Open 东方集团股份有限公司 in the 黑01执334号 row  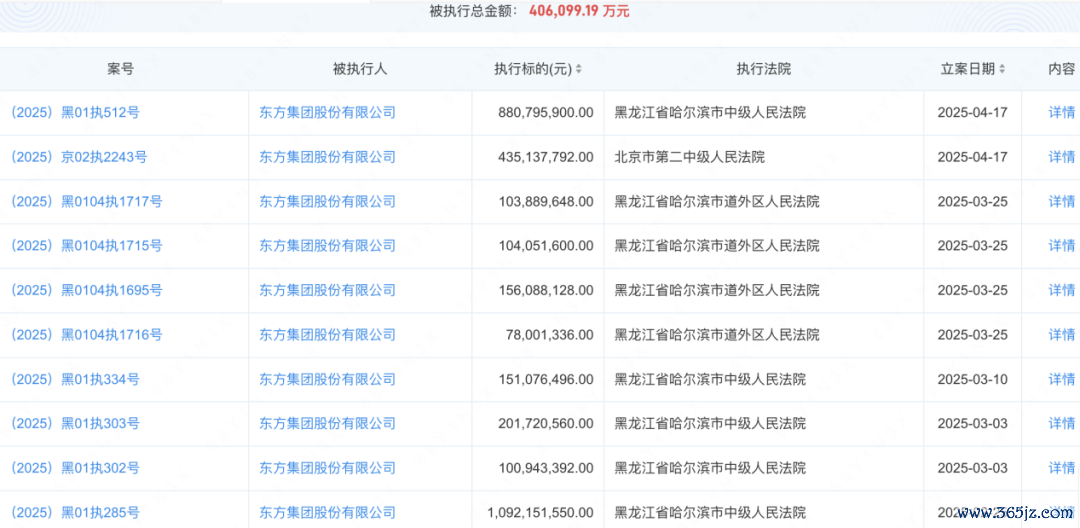(x=328, y=379)
